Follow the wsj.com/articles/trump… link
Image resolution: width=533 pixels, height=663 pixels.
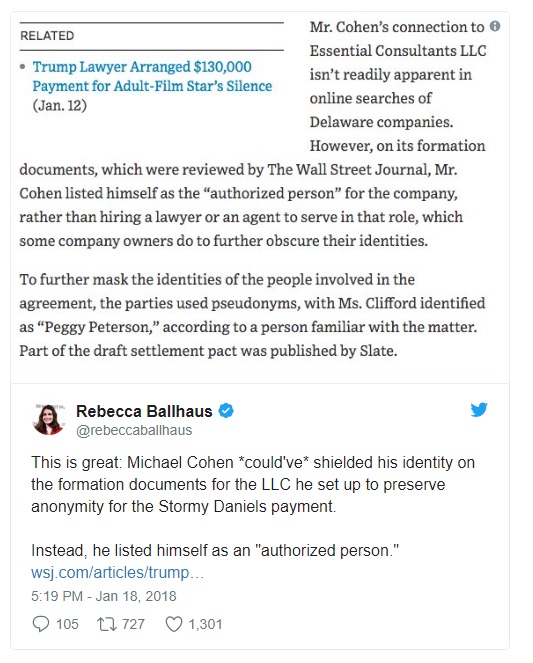coord(118,573)
